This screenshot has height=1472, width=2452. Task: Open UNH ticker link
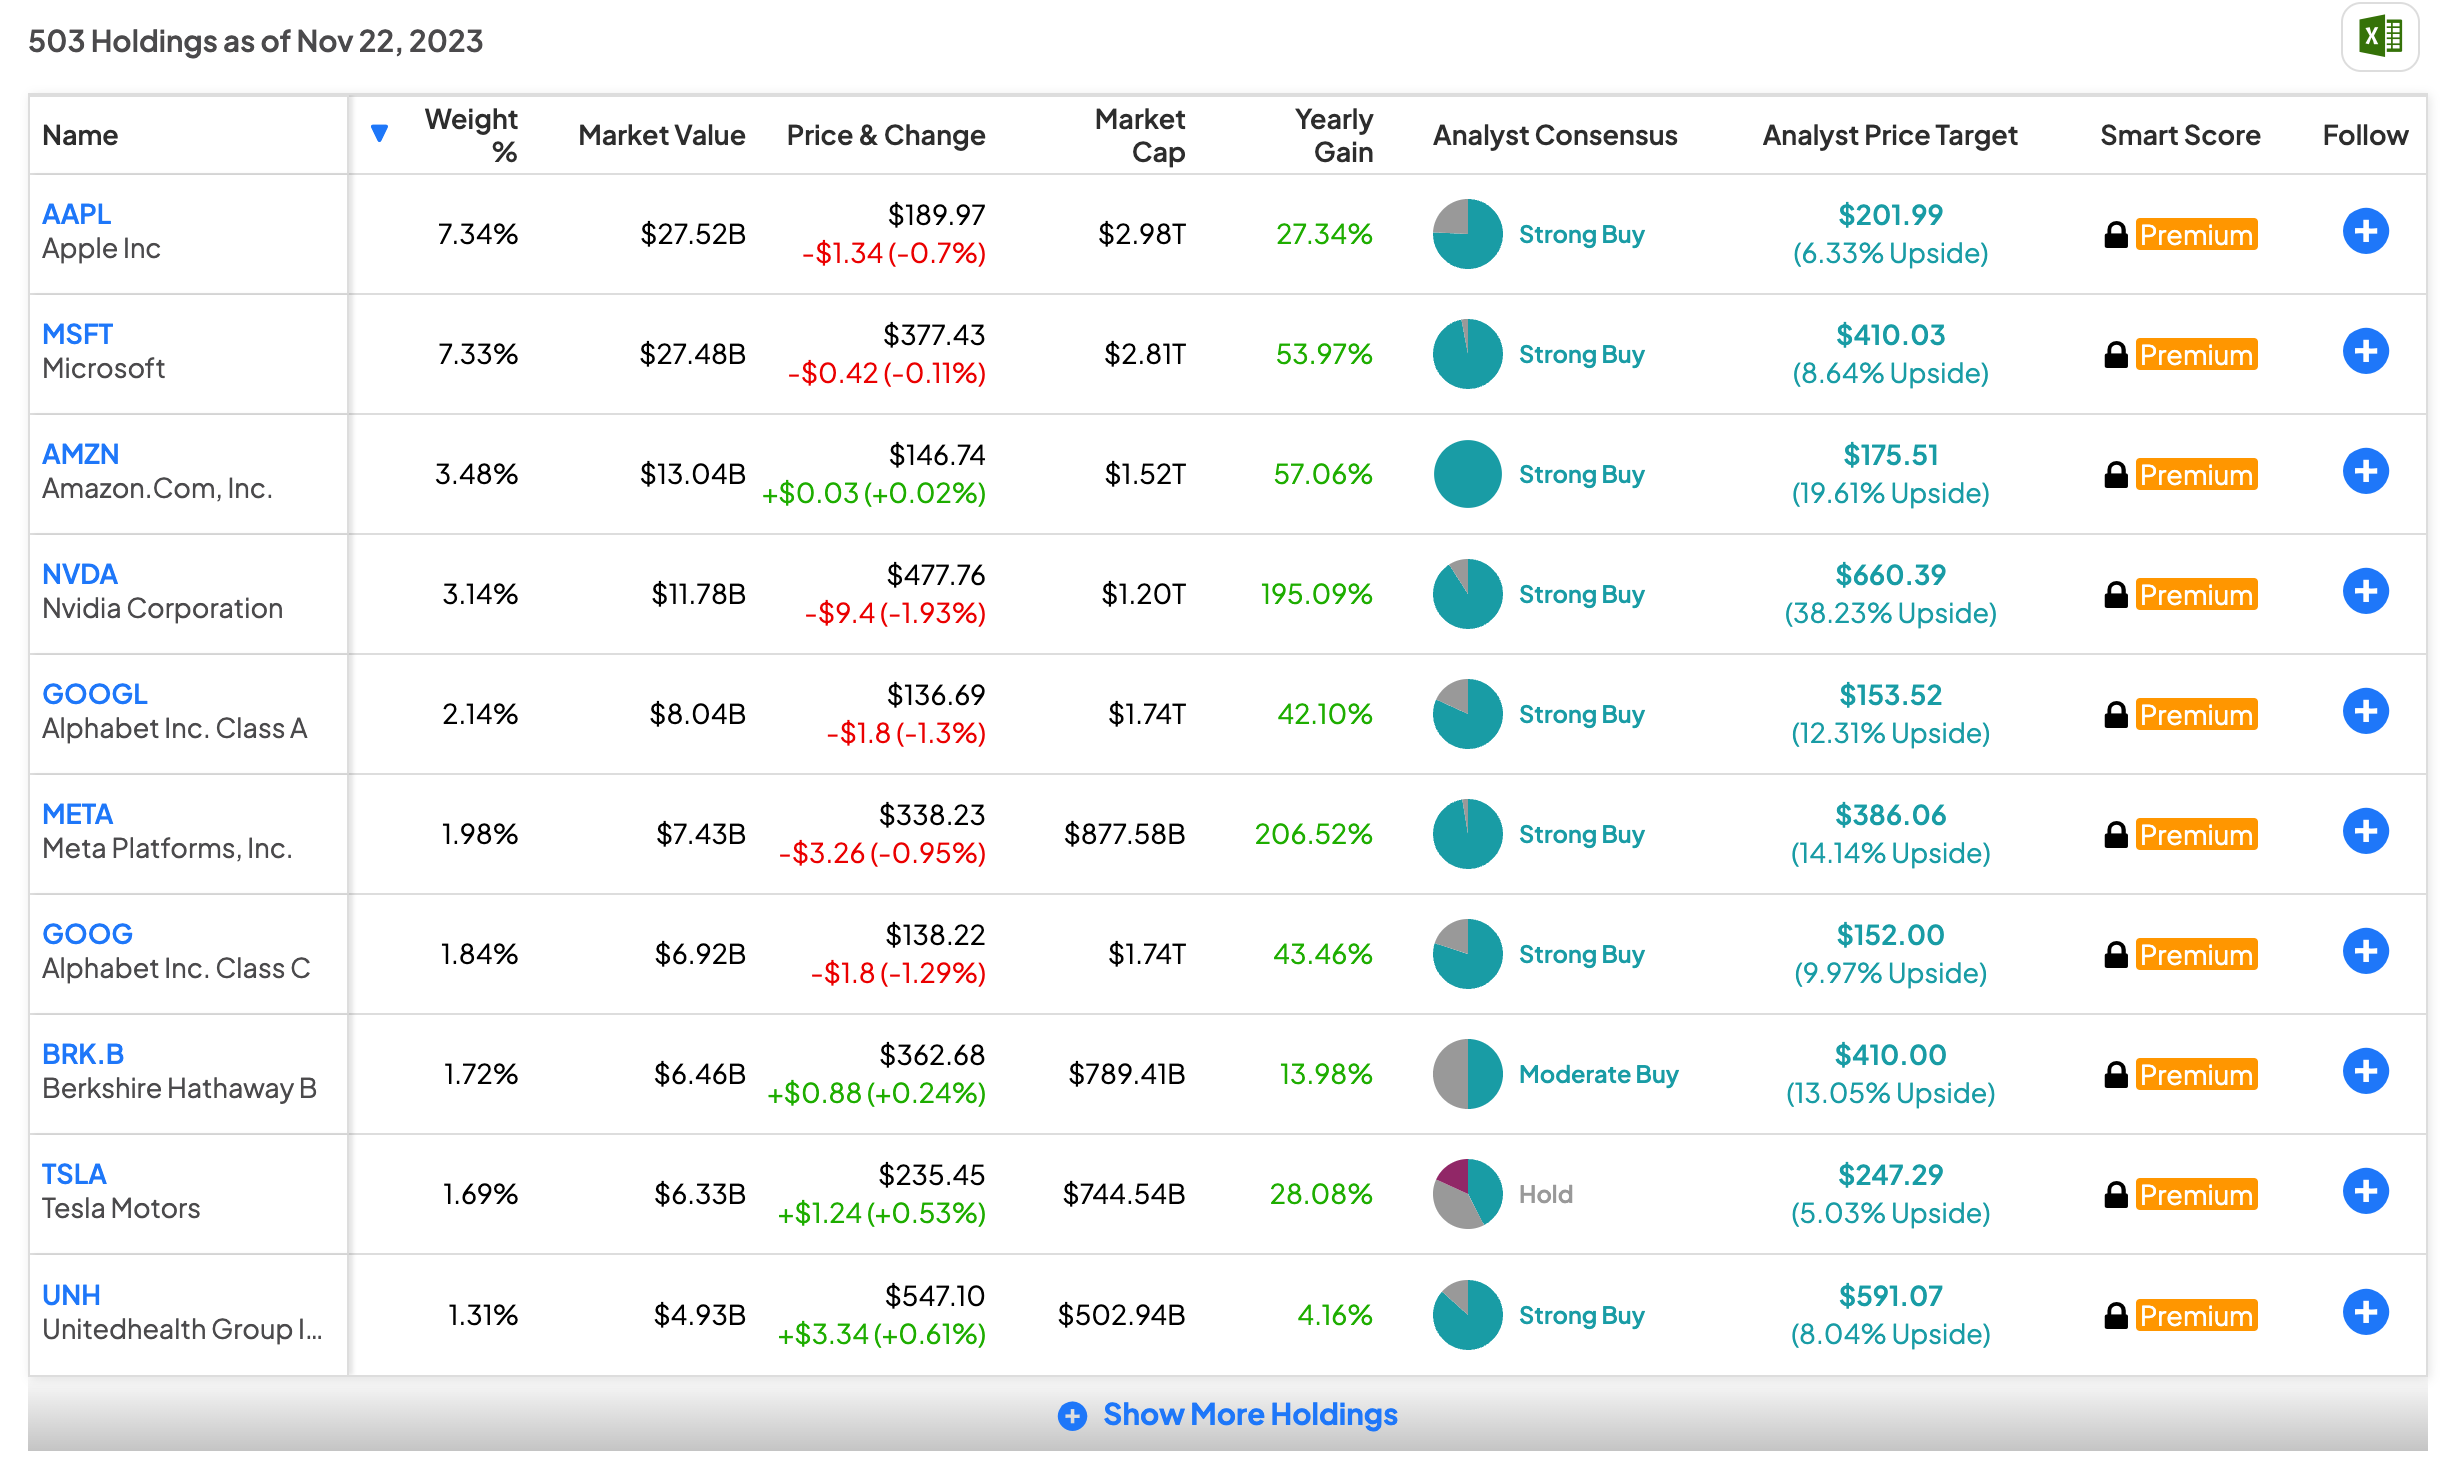71,1295
